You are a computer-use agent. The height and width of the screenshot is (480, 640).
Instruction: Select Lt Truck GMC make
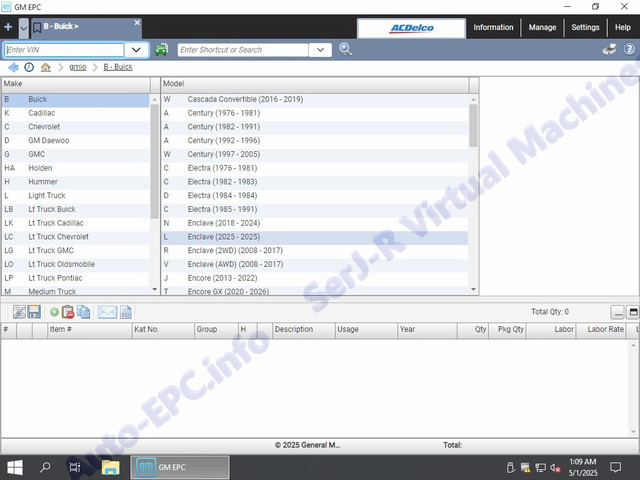click(76, 251)
